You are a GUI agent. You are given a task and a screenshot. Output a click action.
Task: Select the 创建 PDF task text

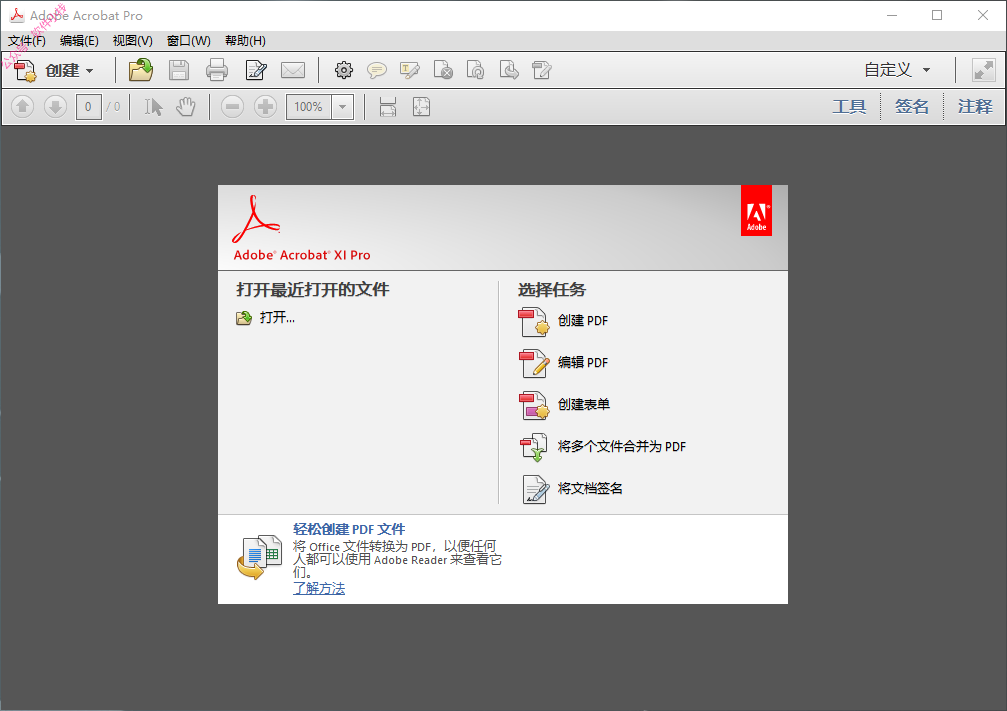582,320
